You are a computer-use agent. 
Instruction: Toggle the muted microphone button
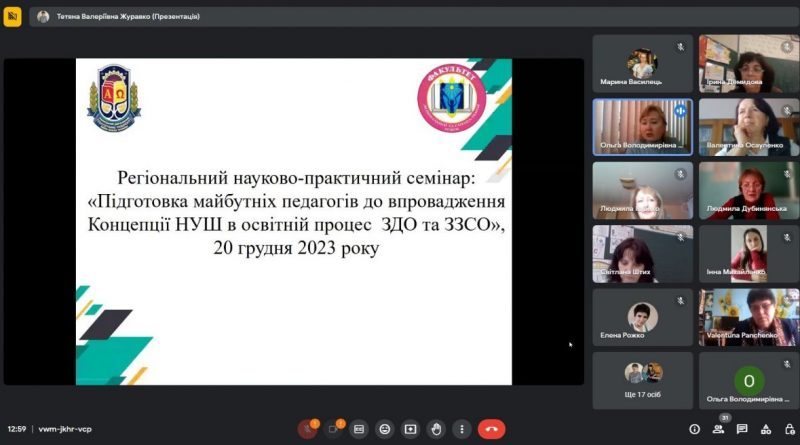[x=308, y=429]
